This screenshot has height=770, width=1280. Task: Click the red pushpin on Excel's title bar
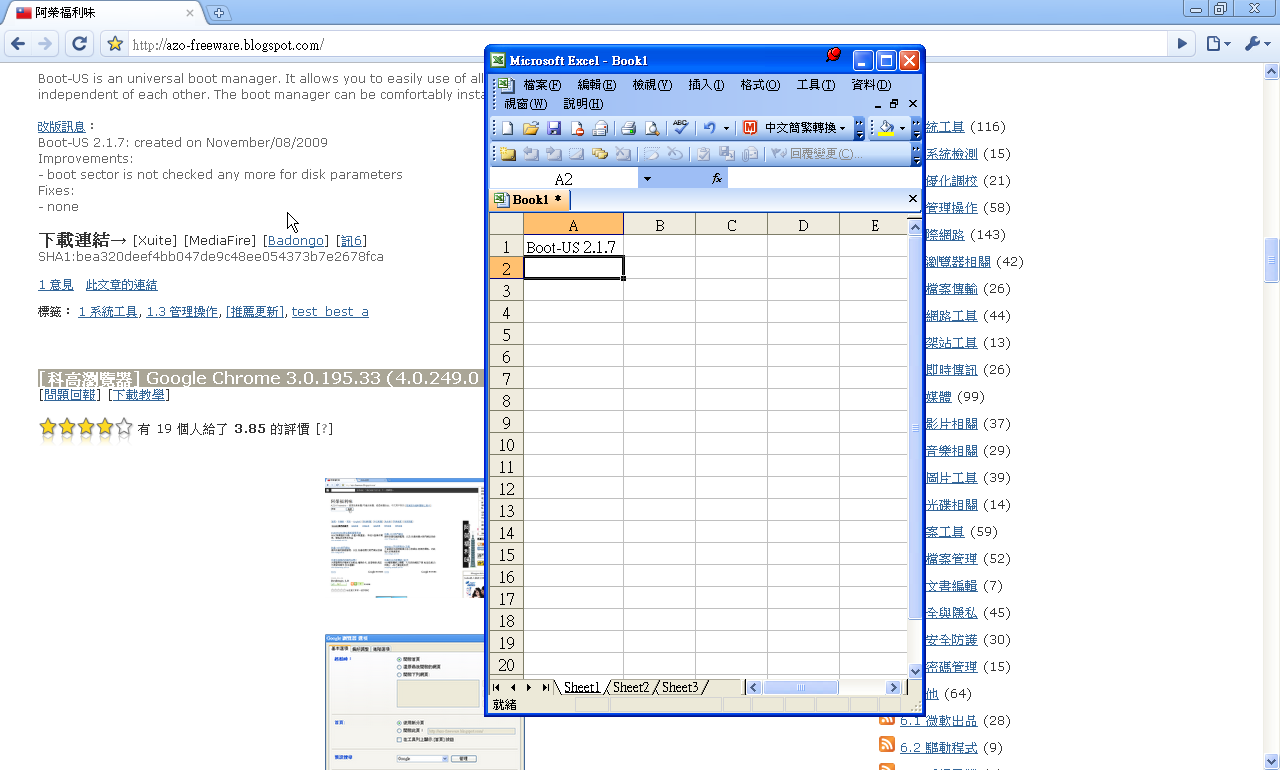(x=832, y=55)
